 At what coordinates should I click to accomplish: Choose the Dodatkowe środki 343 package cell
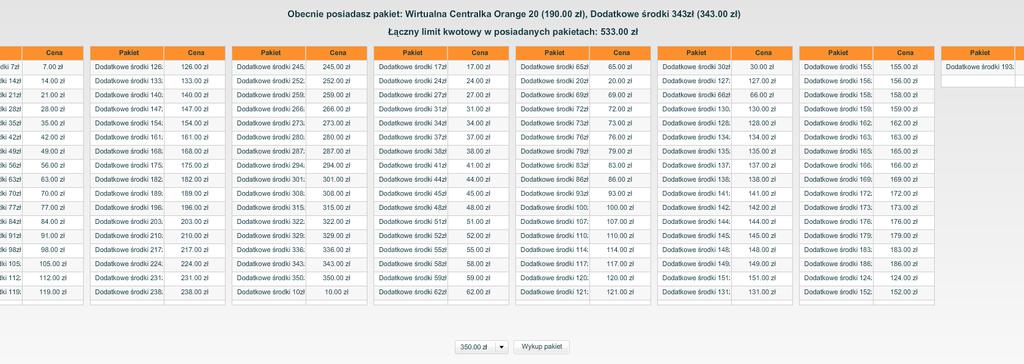point(269,264)
